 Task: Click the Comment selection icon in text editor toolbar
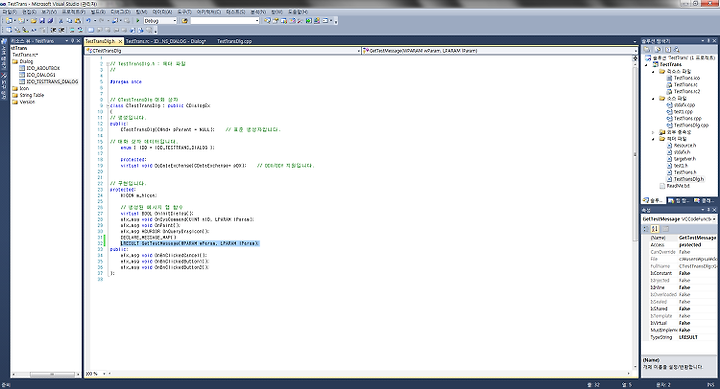tap(72, 30)
